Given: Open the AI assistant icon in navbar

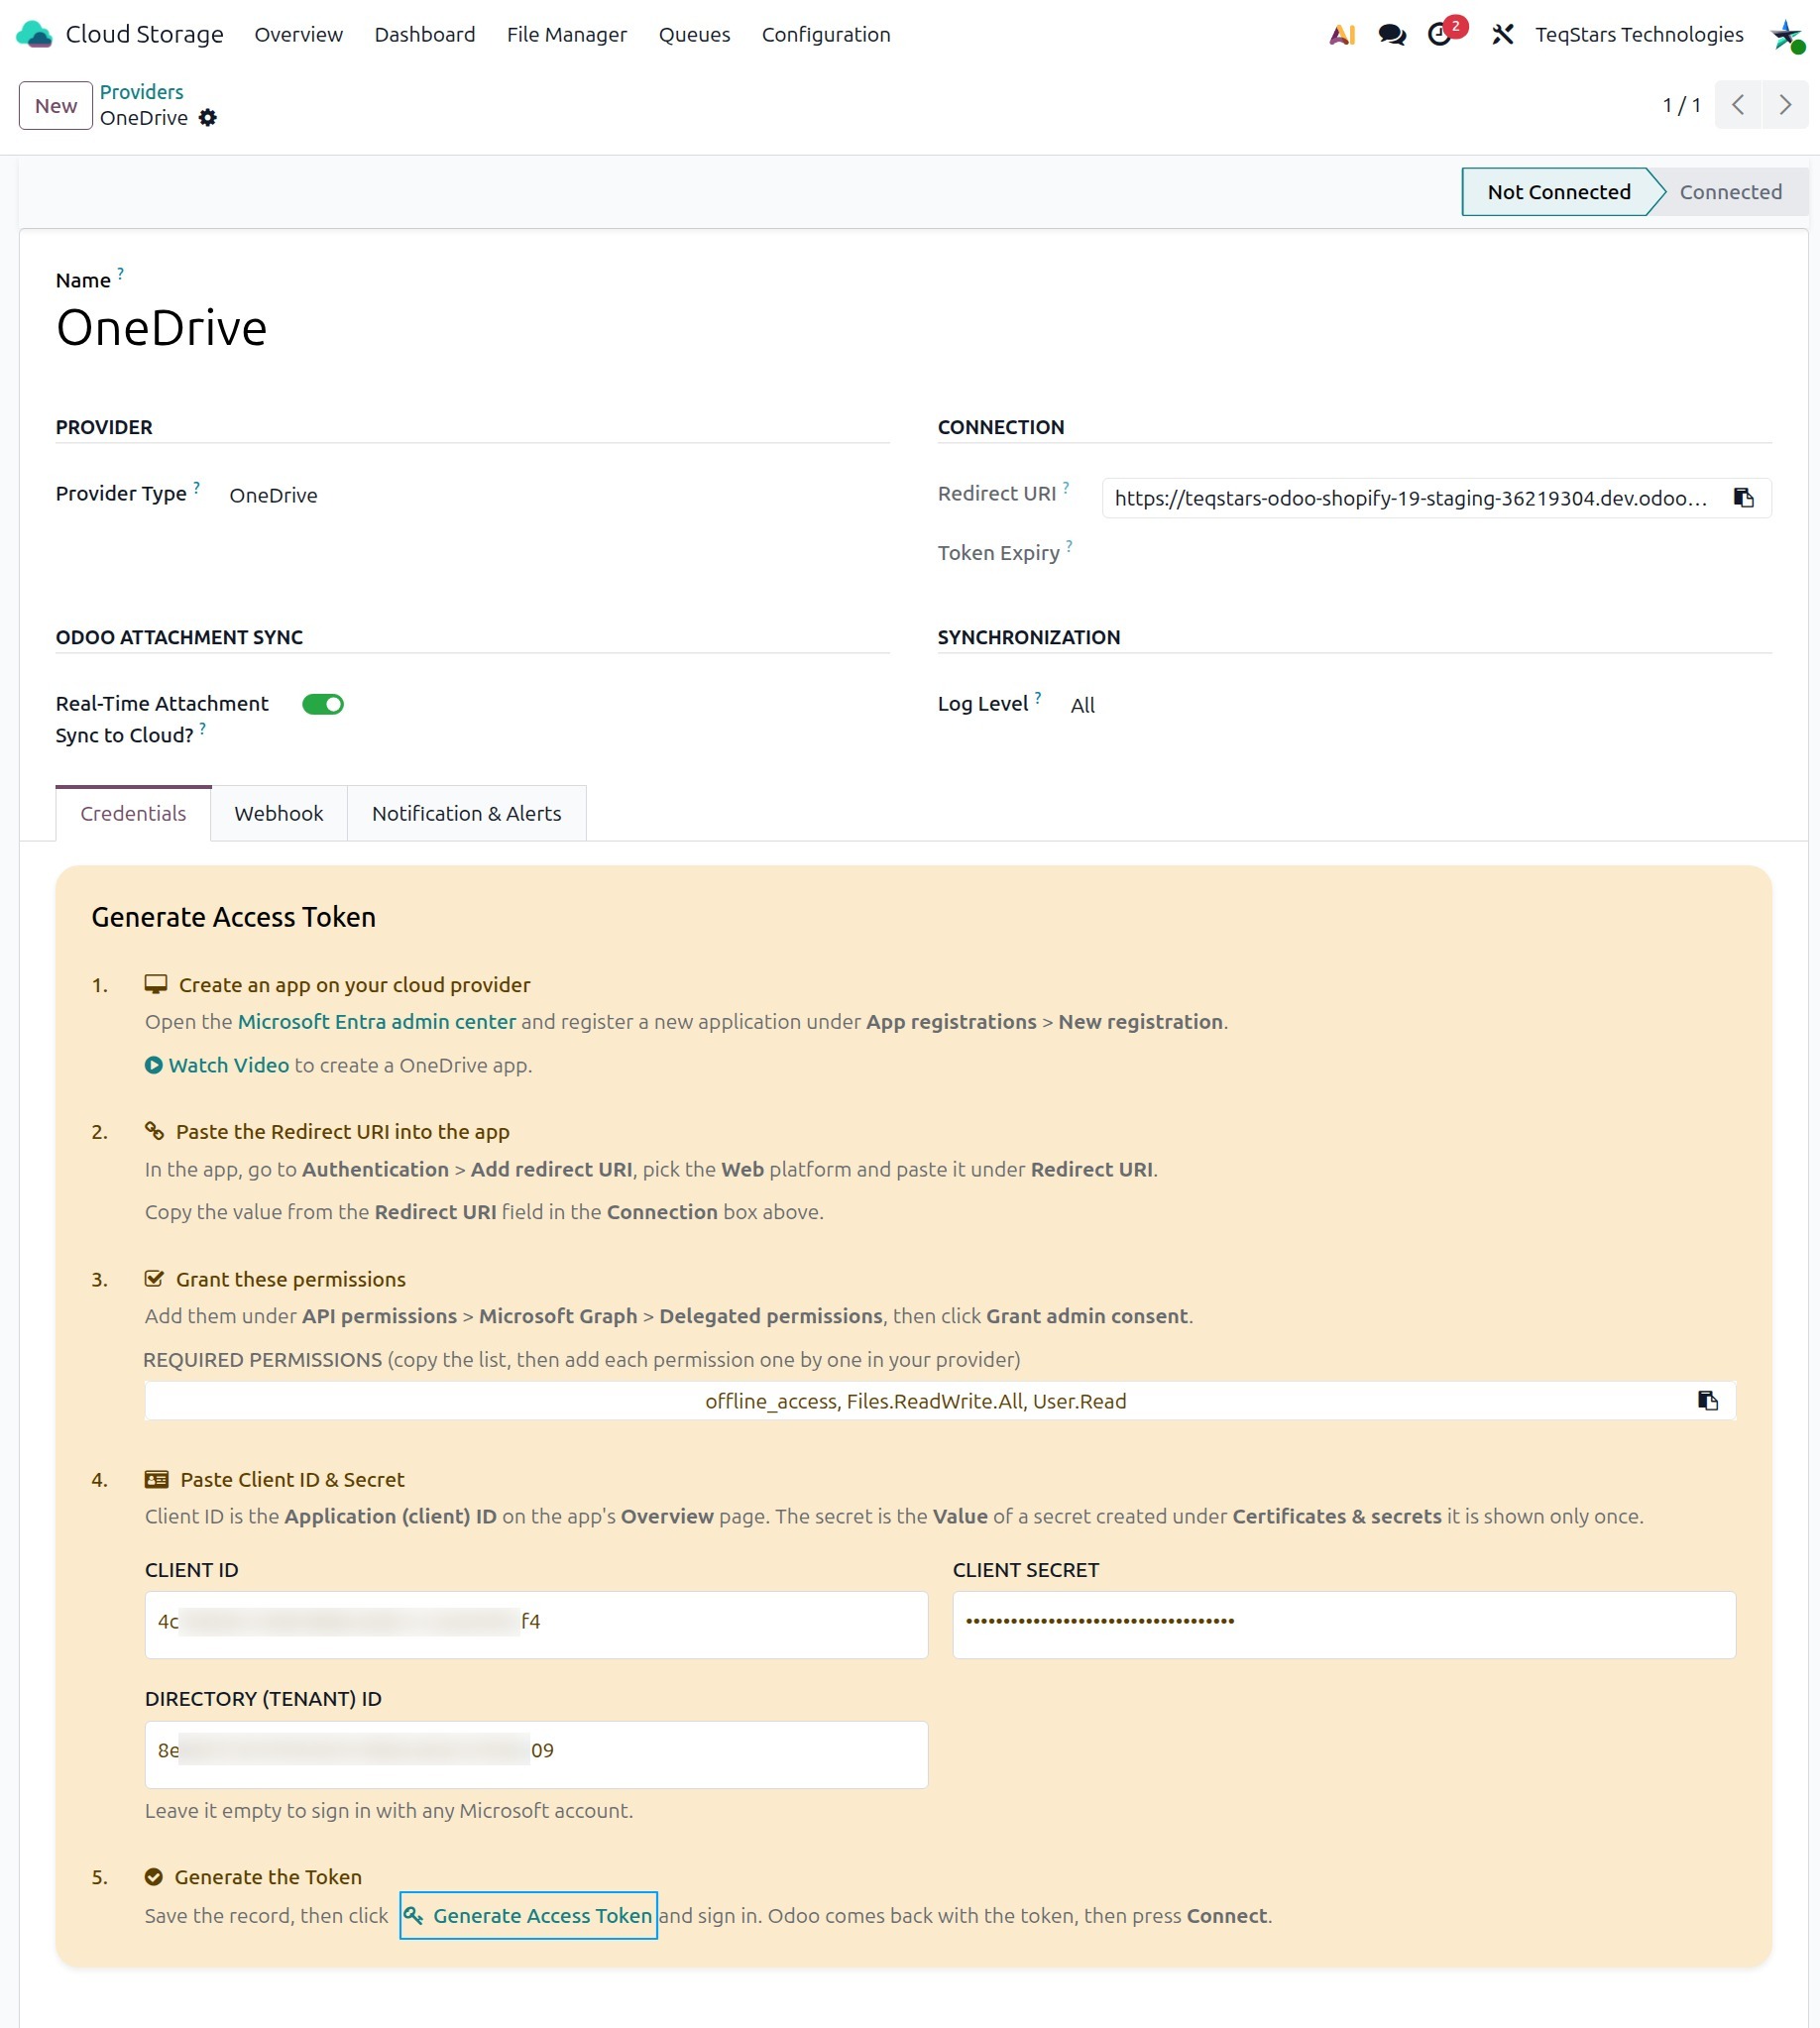Looking at the screenshot, I should 1341,35.
